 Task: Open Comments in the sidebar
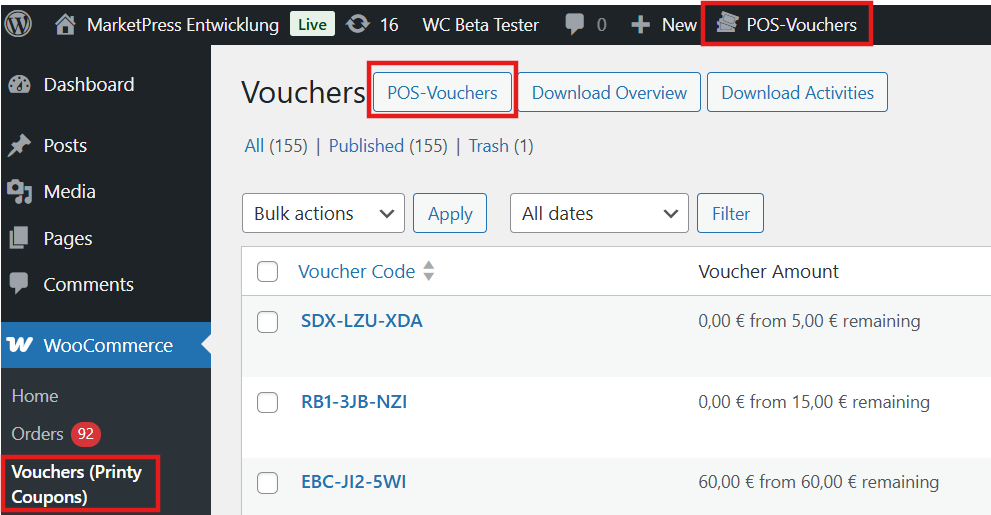(x=88, y=284)
